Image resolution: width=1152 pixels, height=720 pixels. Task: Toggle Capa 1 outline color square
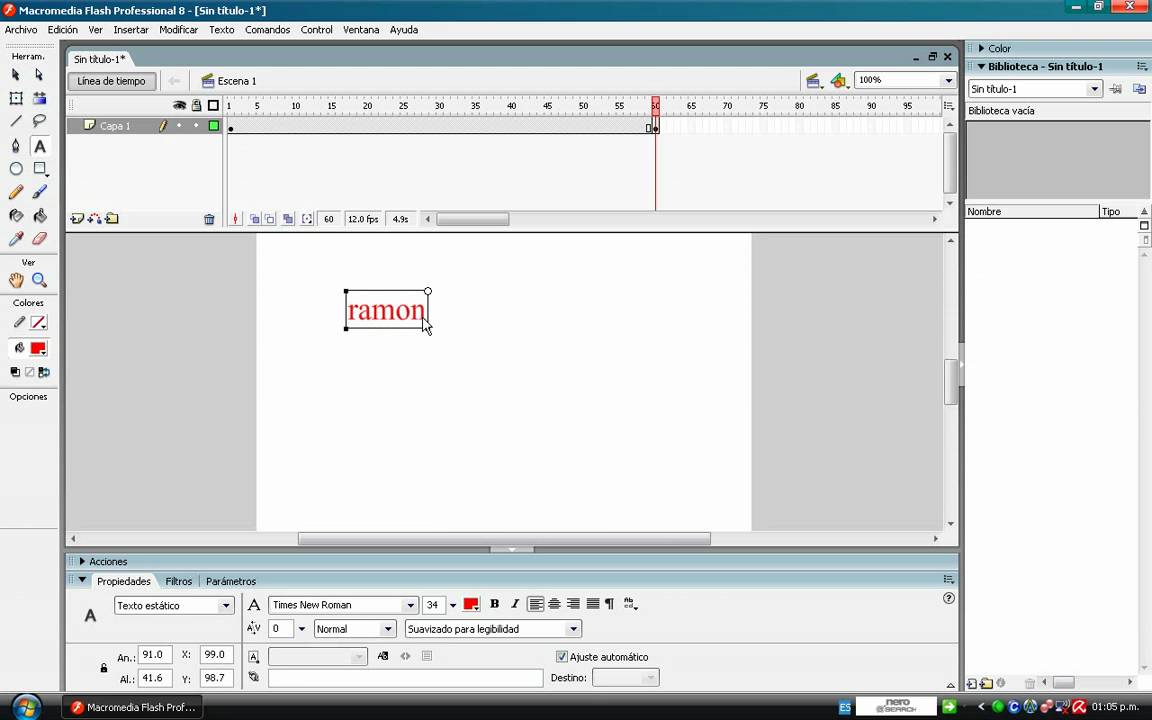pyautogui.click(x=214, y=126)
